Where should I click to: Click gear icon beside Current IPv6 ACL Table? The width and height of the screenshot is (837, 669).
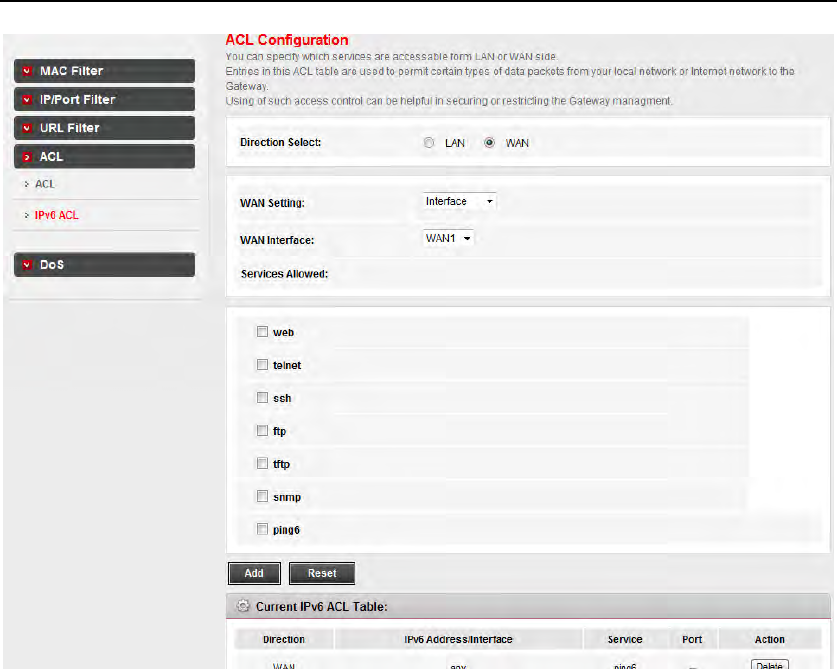pyautogui.click(x=243, y=606)
